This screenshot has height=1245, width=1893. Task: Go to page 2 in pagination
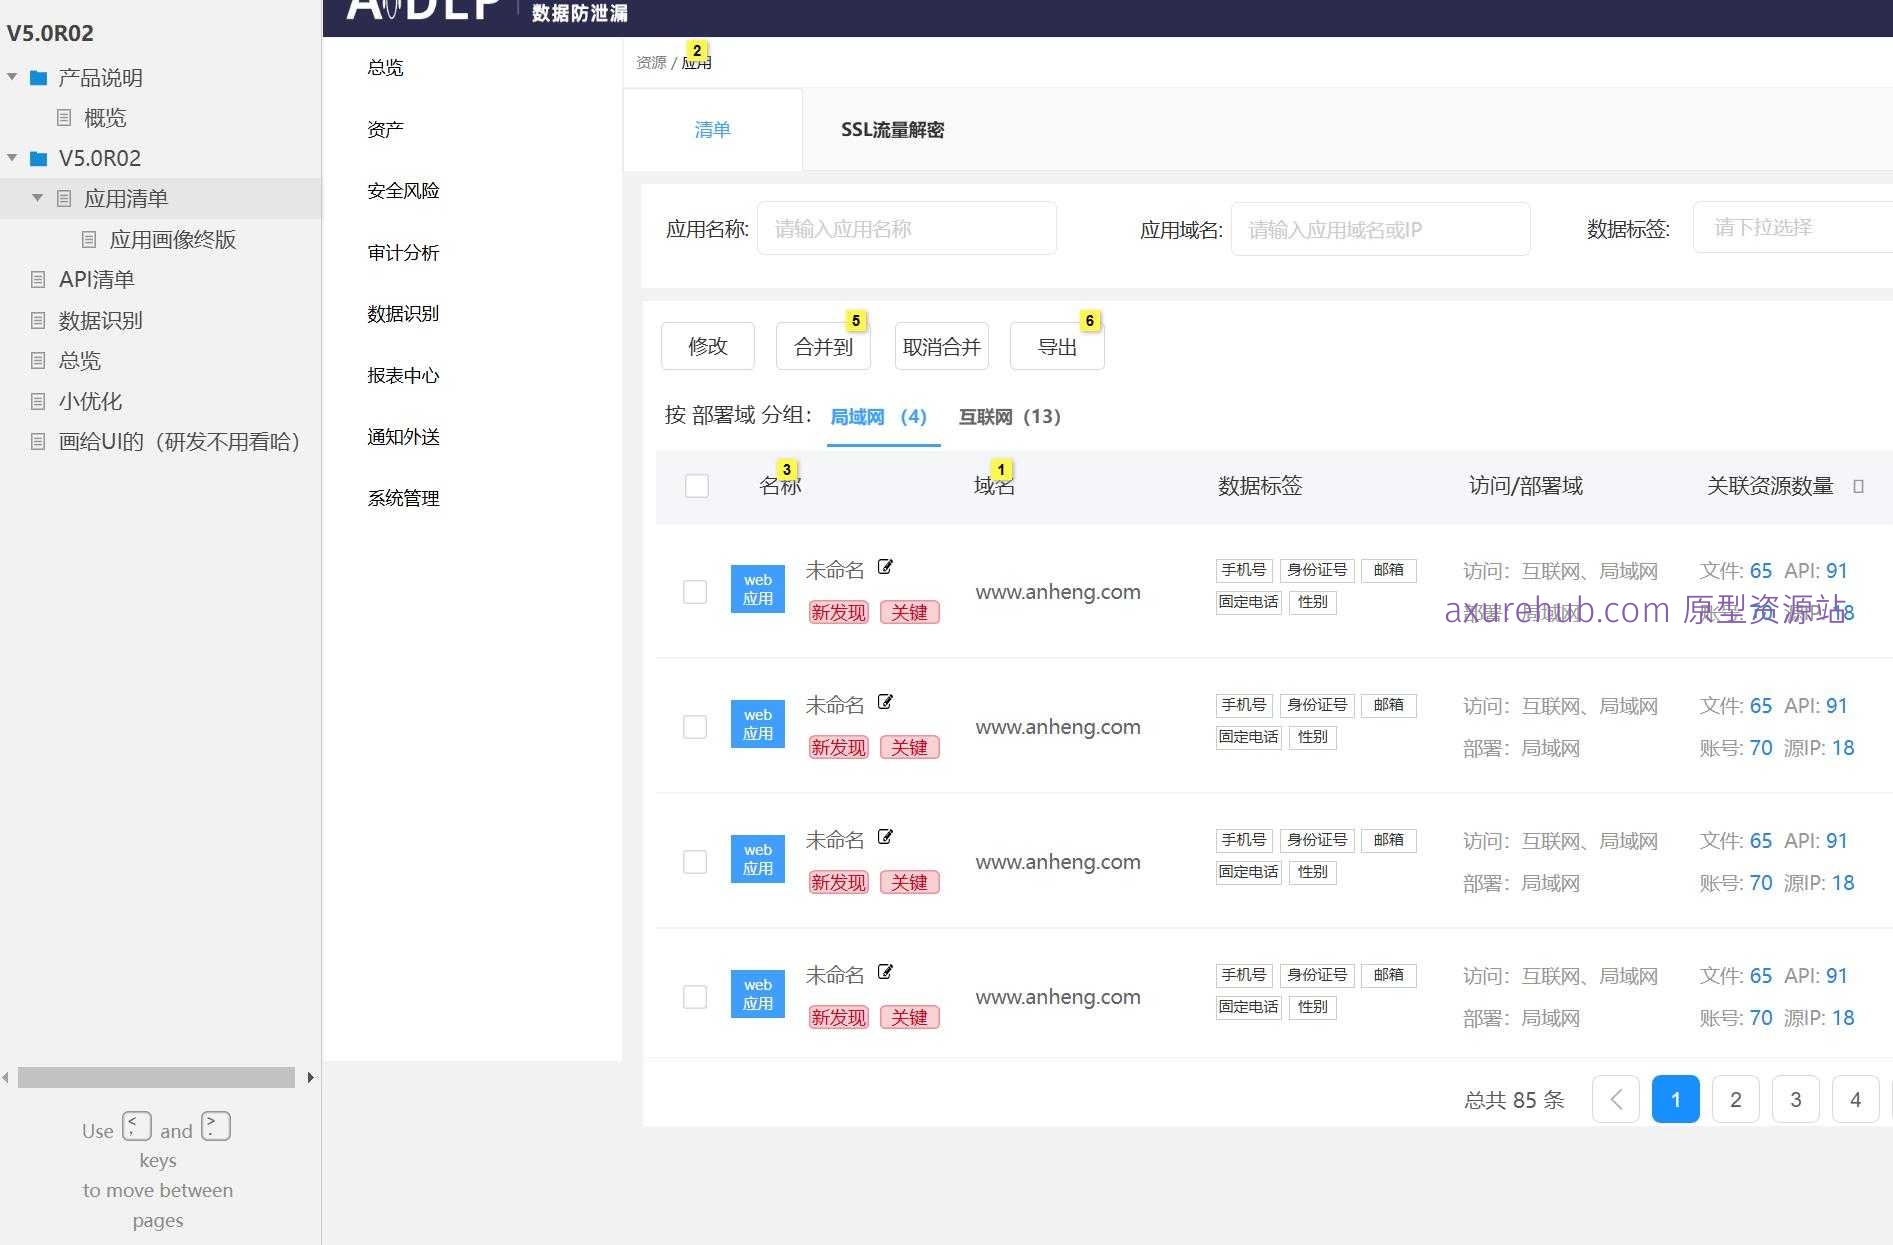pyautogui.click(x=1736, y=1099)
